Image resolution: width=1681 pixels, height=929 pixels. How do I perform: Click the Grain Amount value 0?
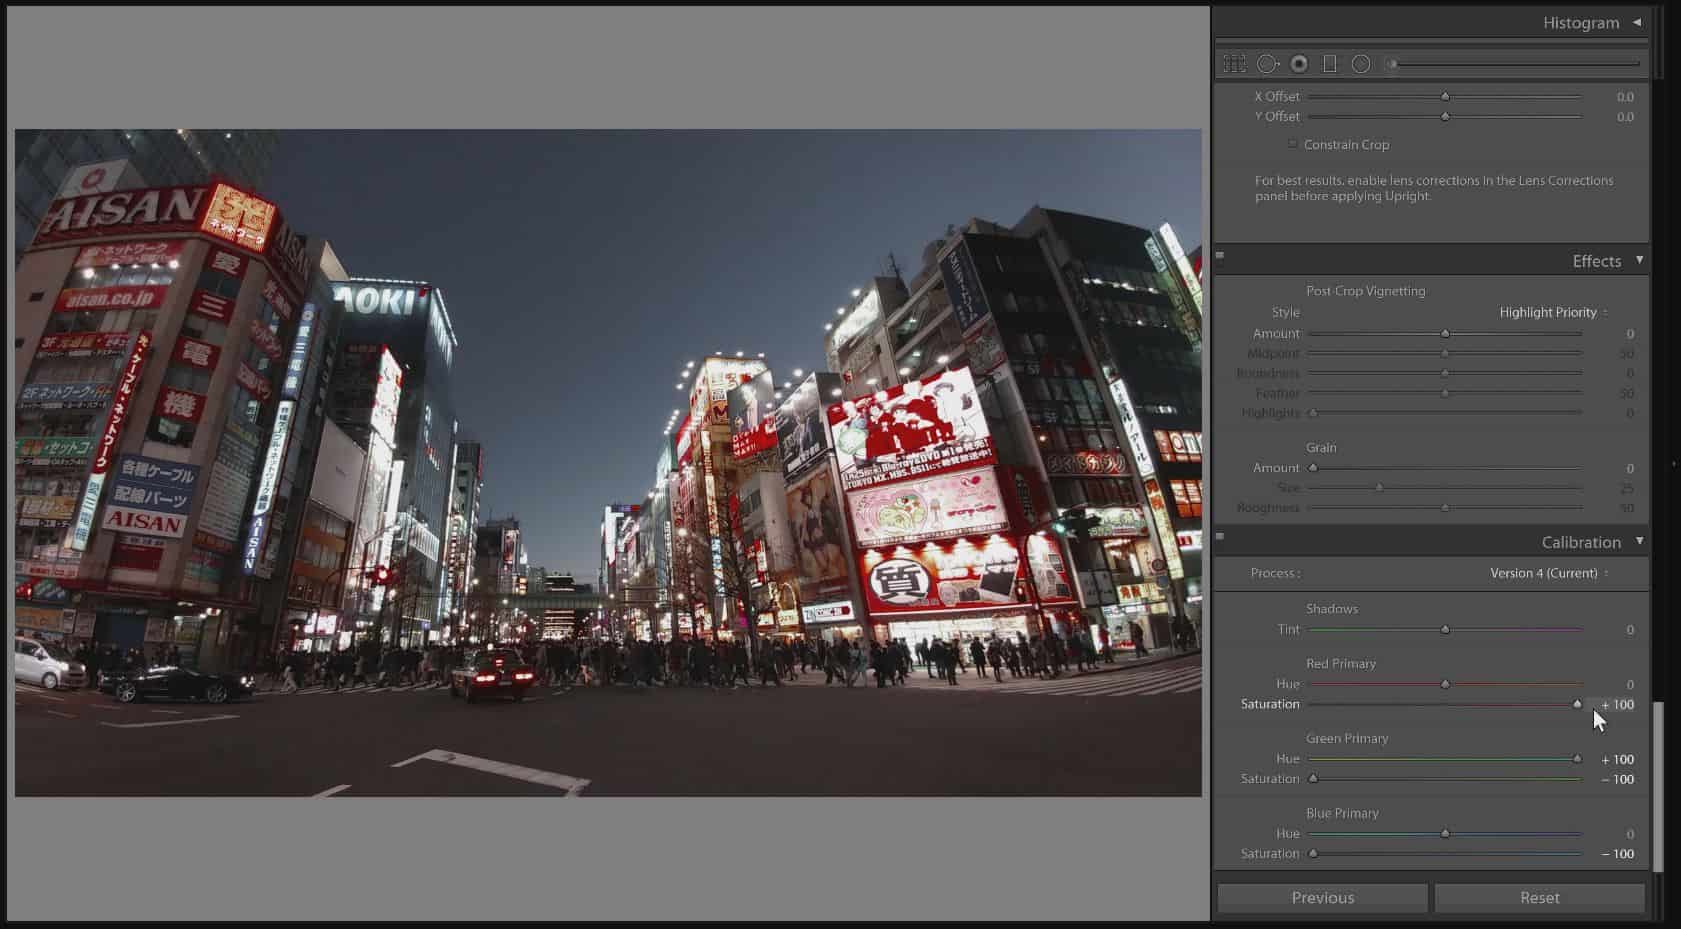point(1630,468)
